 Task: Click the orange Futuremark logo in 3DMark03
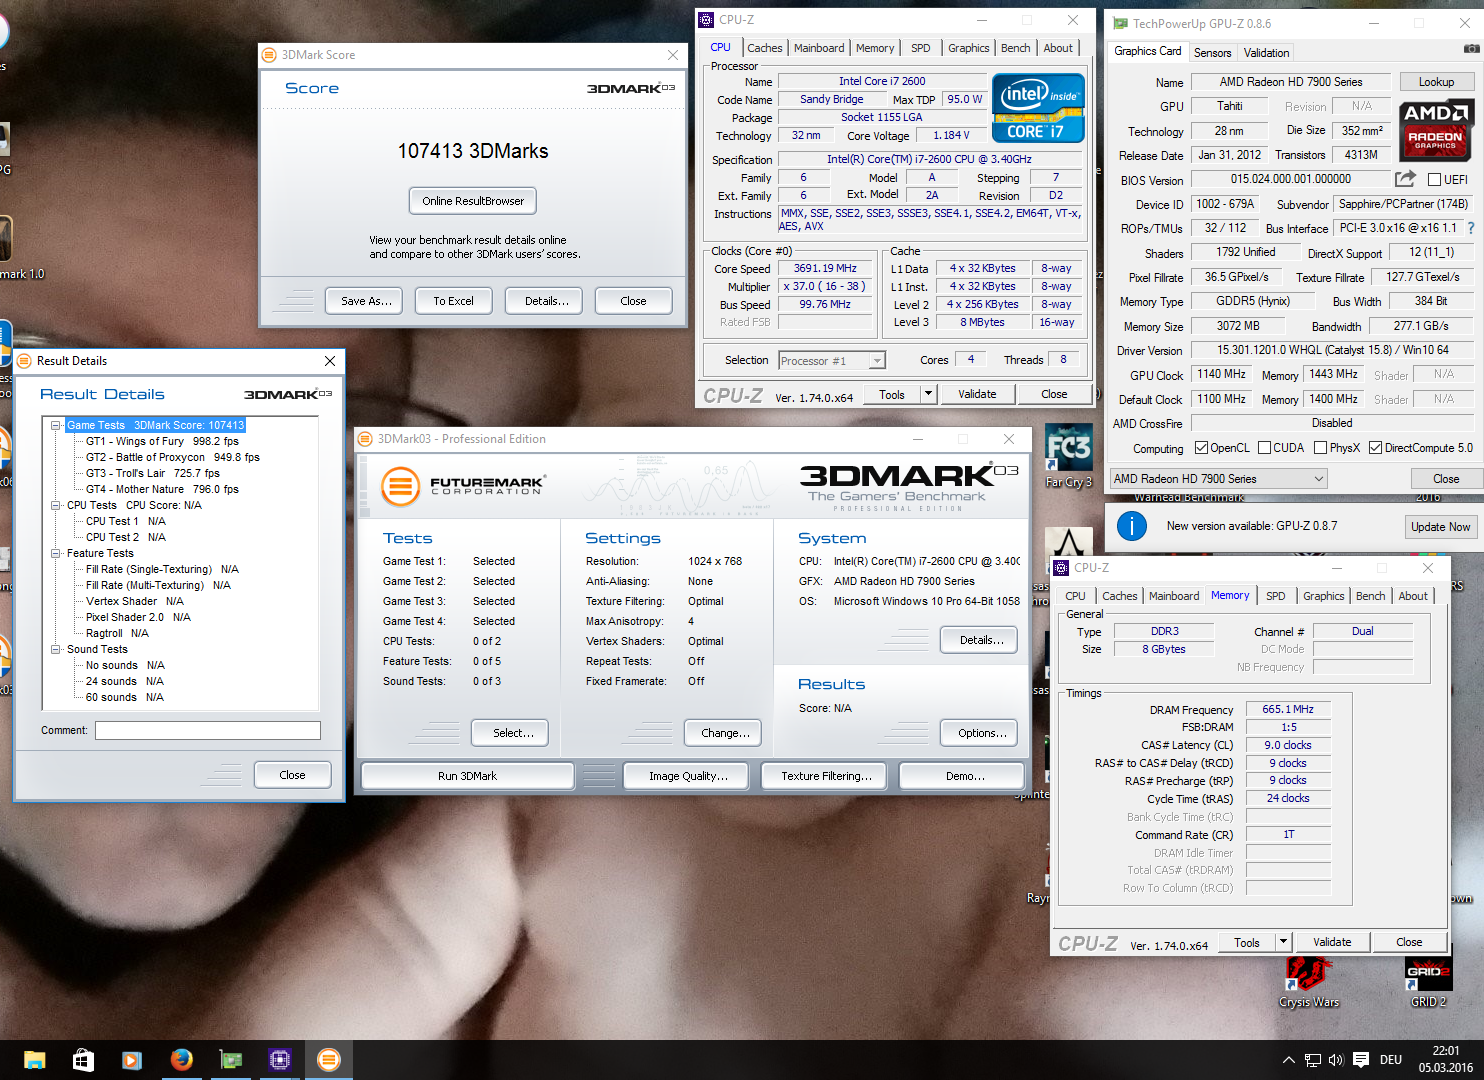pos(400,487)
